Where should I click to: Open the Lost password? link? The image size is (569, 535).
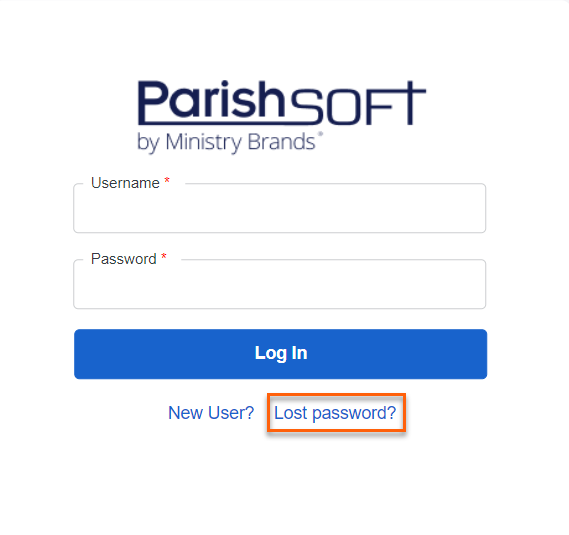point(335,413)
